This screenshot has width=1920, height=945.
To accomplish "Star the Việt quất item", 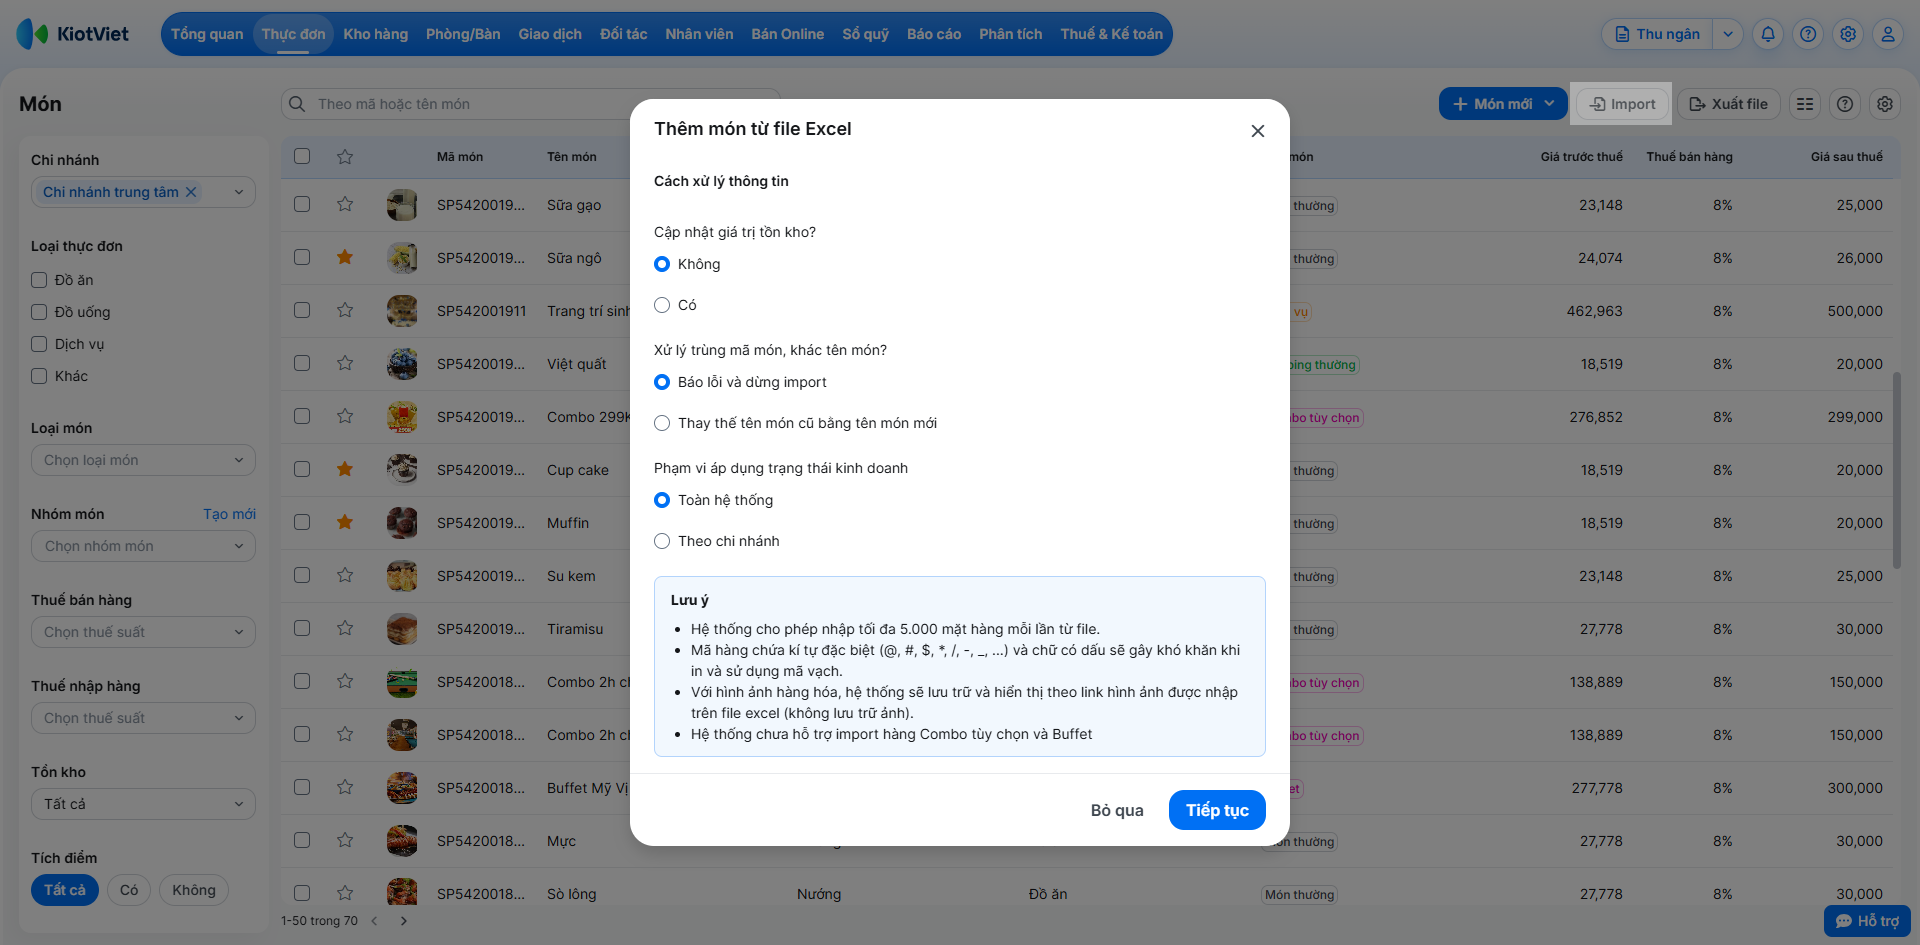I will coord(345,363).
